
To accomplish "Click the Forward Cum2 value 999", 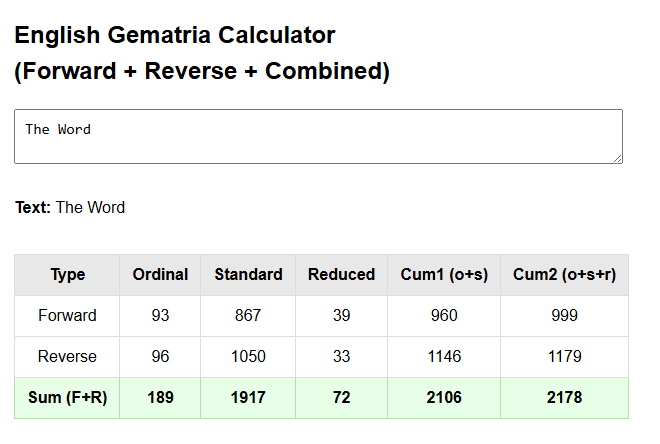I will (x=564, y=316).
